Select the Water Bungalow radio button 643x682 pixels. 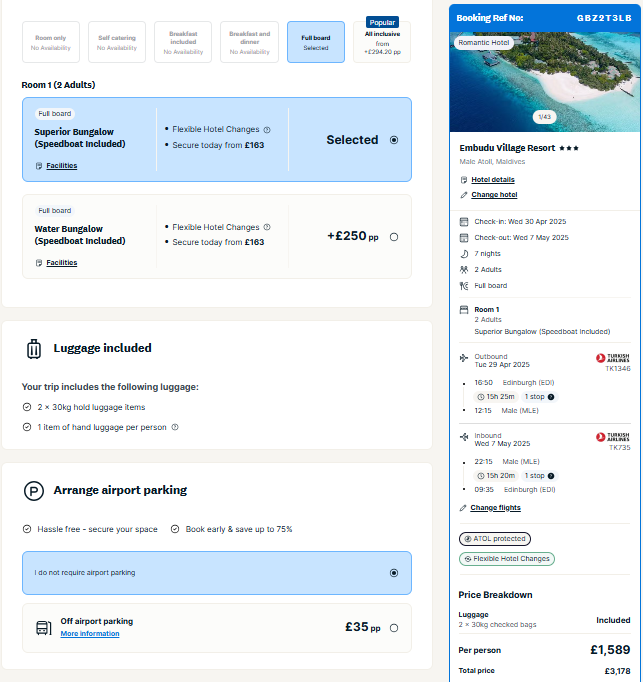click(394, 237)
